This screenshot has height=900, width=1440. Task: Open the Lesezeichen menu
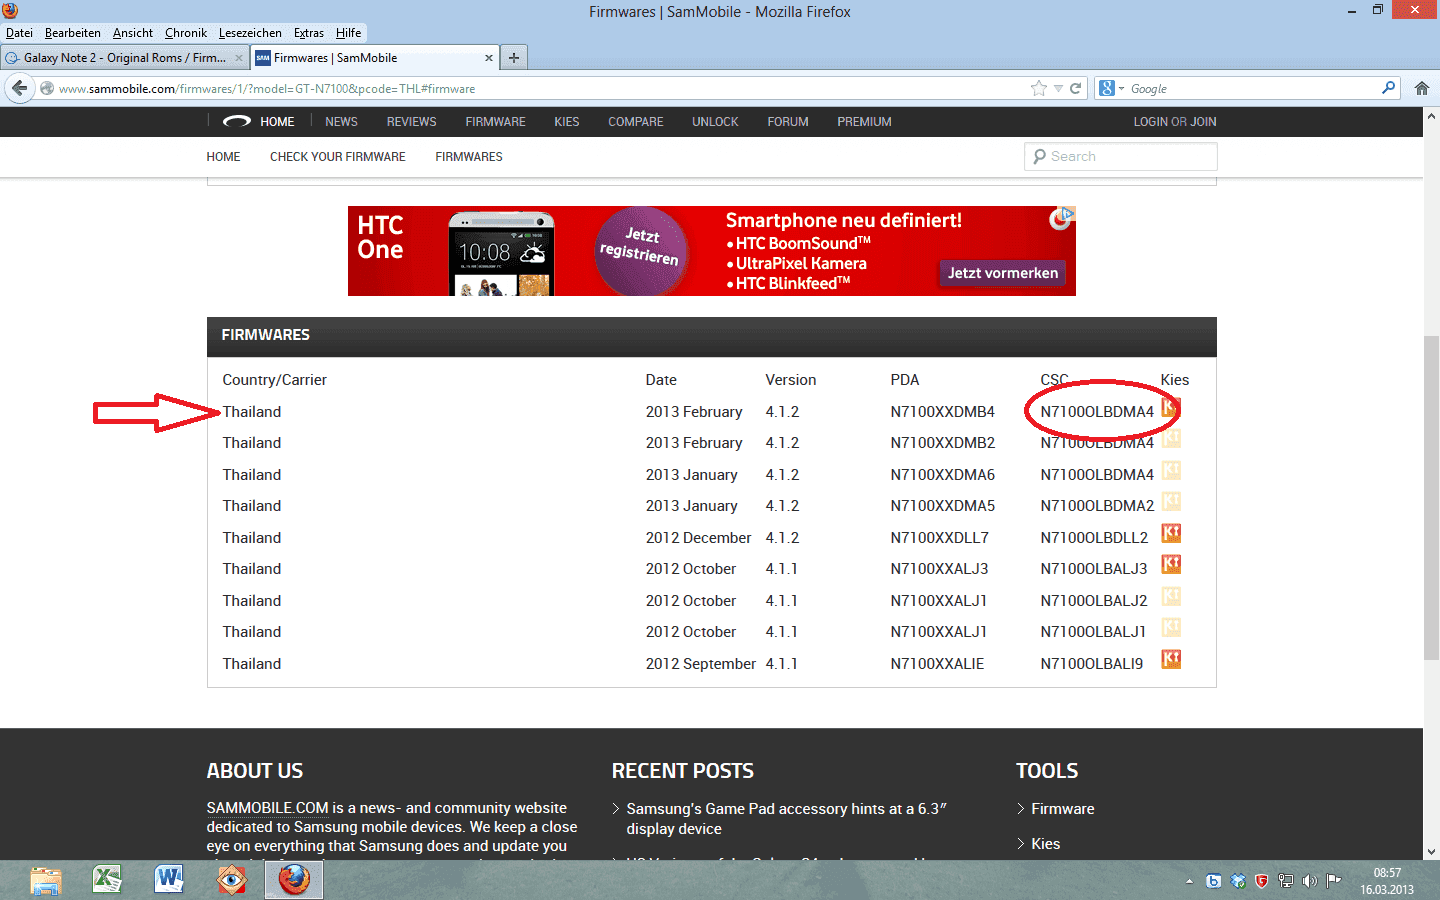coord(250,33)
